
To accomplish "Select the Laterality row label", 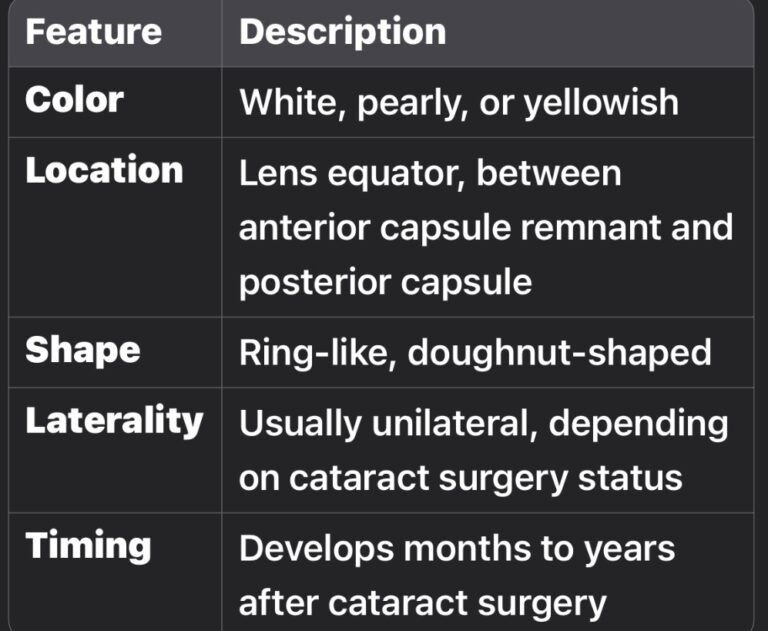I will click(x=114, y=421).
